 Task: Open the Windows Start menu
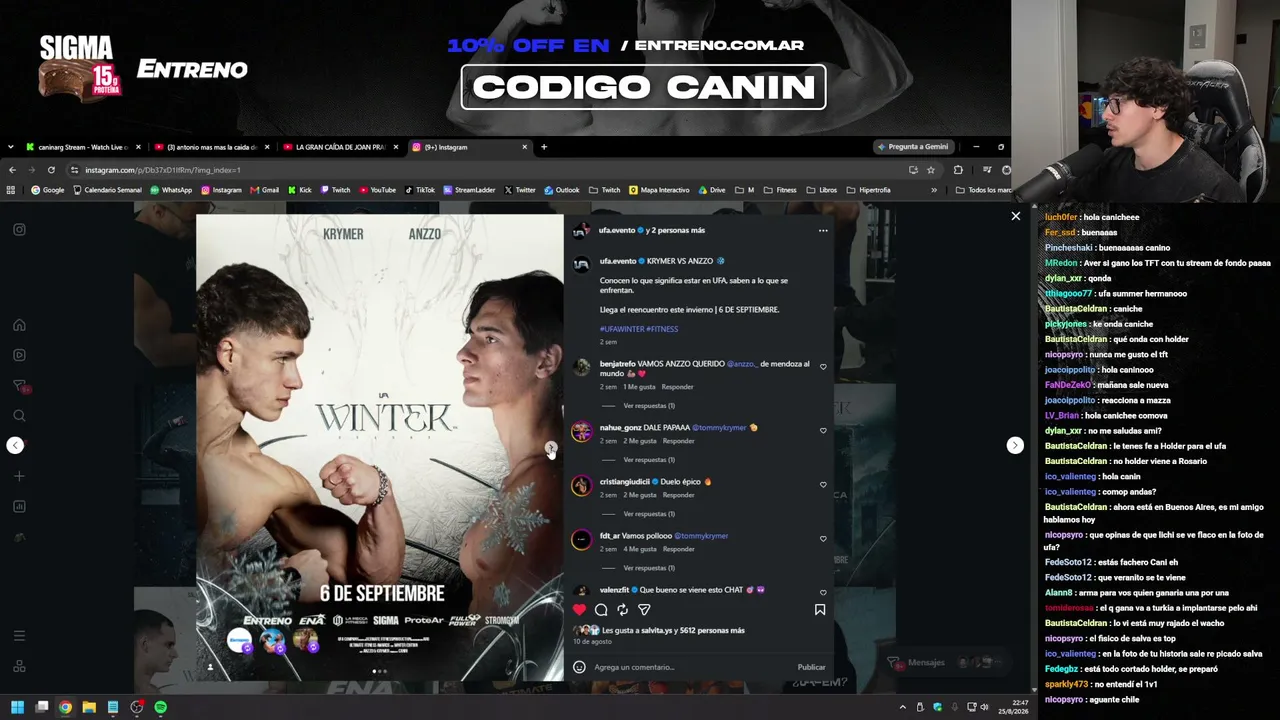point(18,707)
